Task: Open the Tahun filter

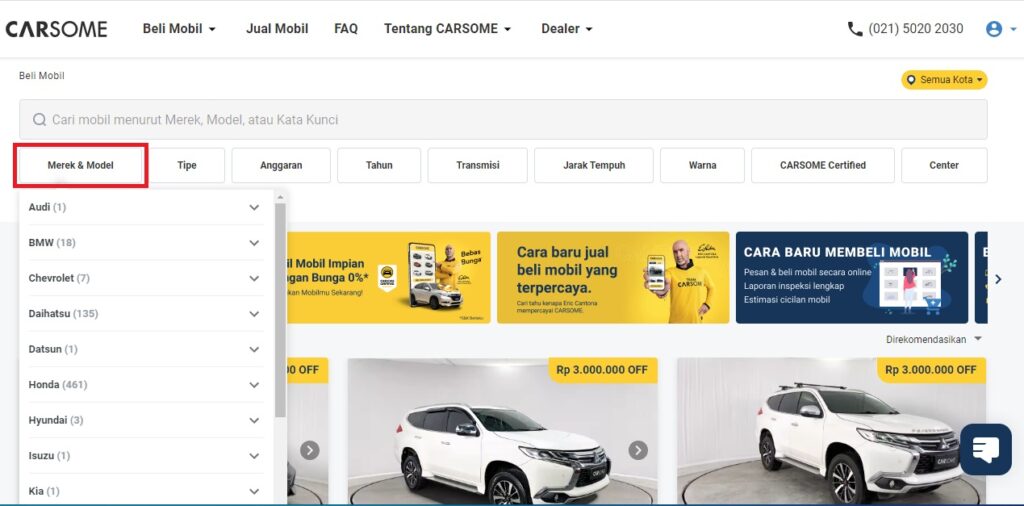Action: (x=379, y=165)
